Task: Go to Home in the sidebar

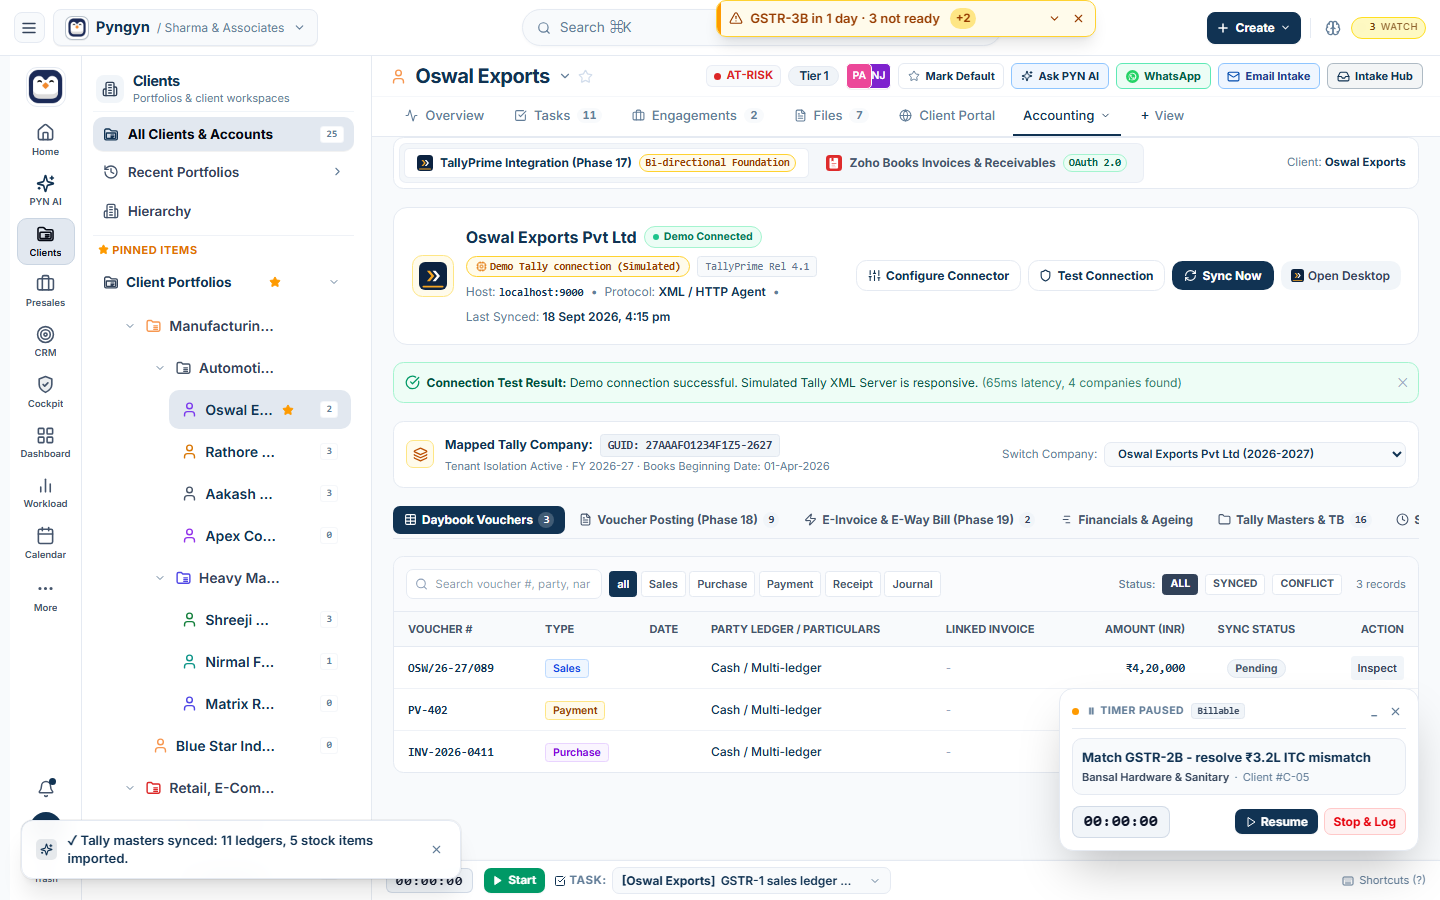Action: pos(45,140)
